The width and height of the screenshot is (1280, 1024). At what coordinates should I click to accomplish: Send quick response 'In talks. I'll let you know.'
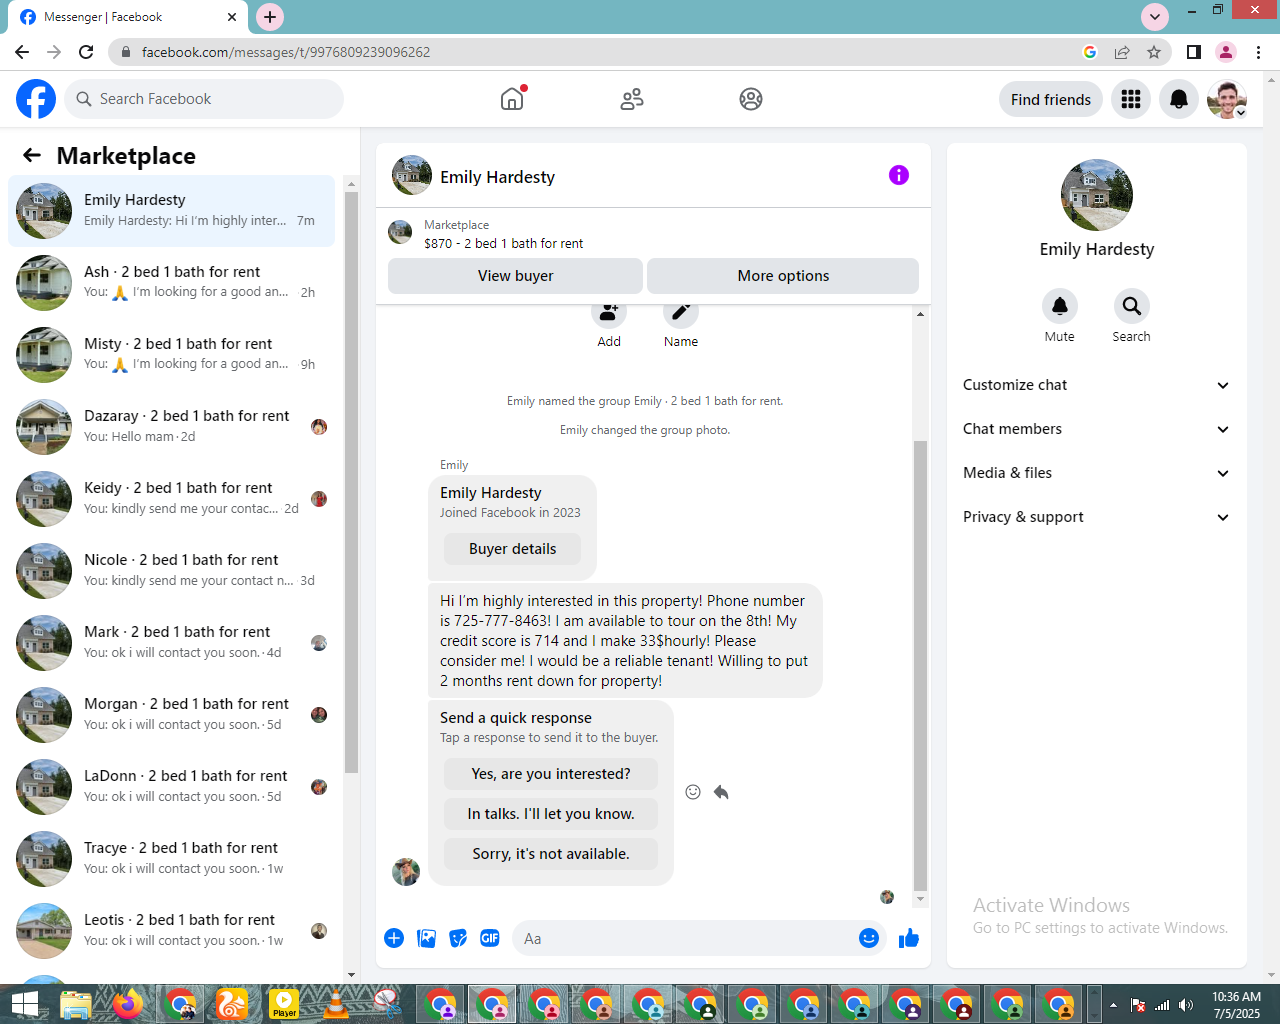tap(551, 814)
